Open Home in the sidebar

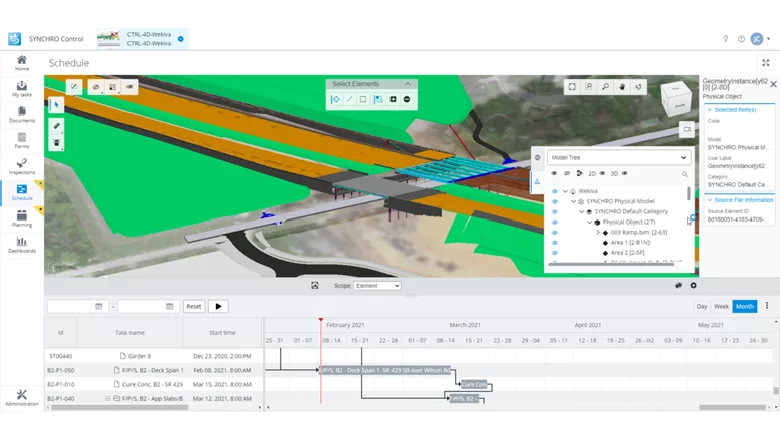click(21, 63)
